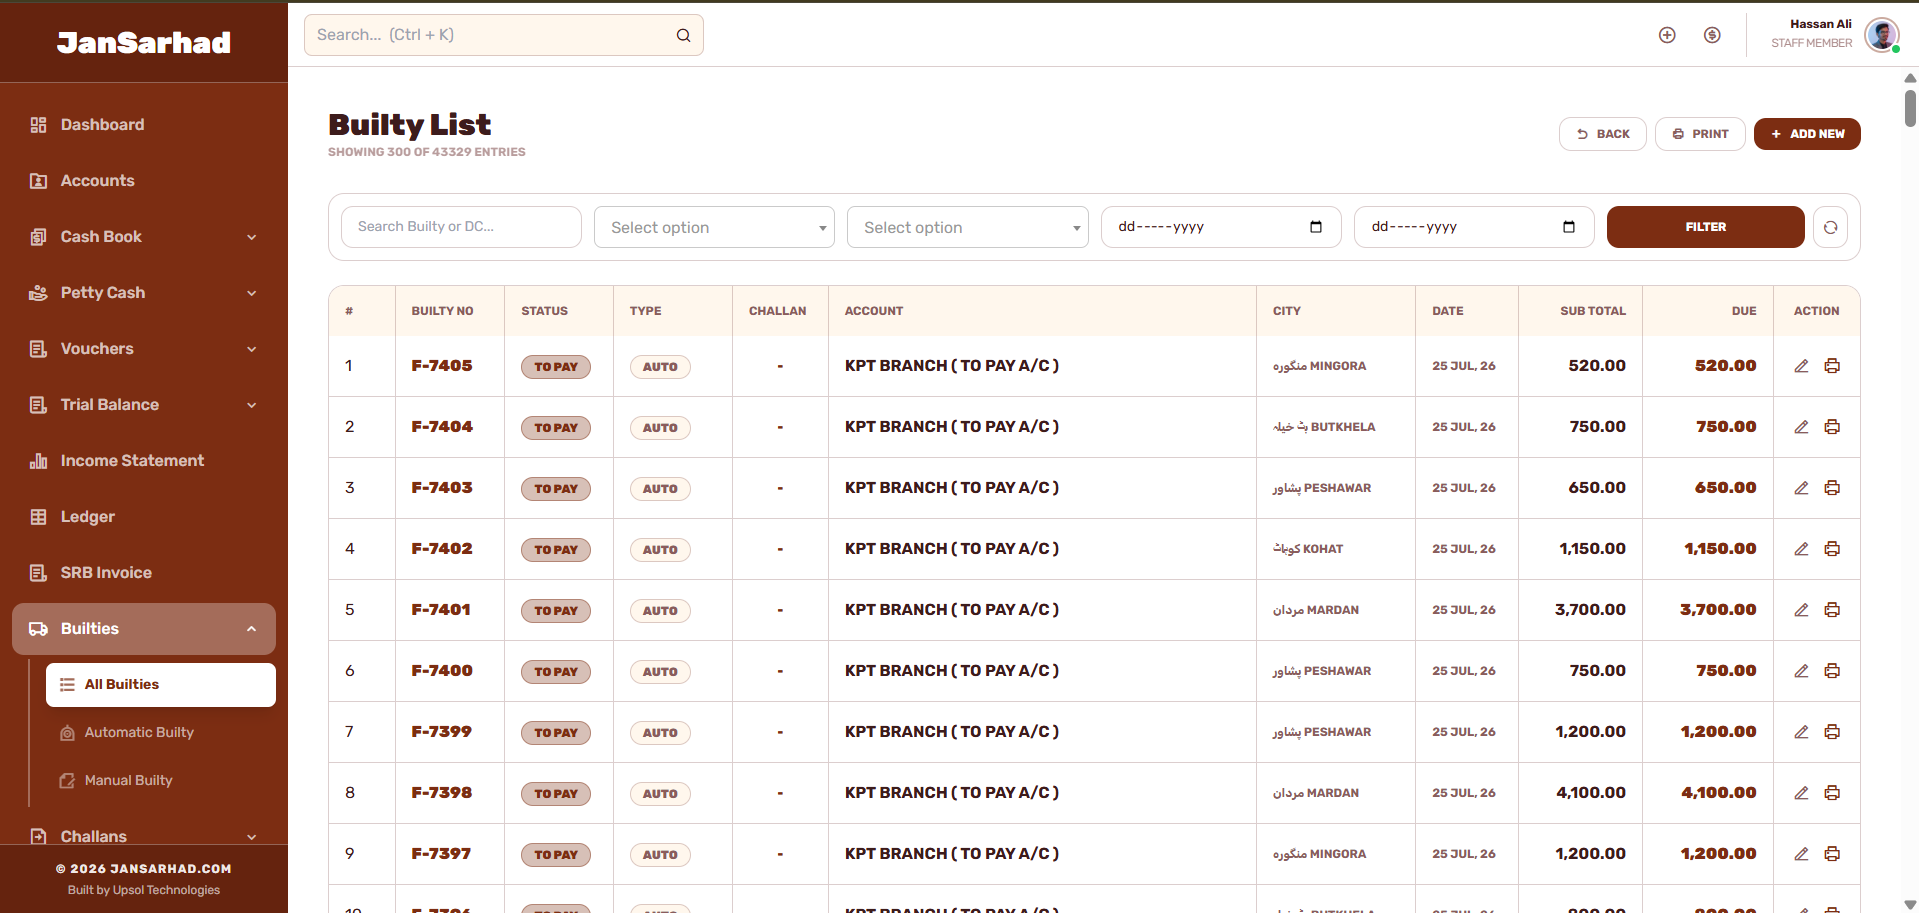1919x913 pixels.
Task: Click the TO PAY badge for F-7402
Action: tap(556, 550)
